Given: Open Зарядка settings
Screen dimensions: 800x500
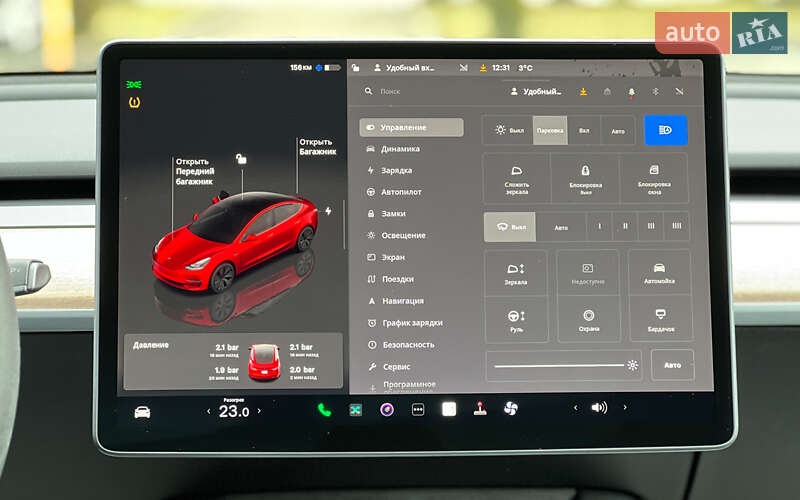Looking at the screenshot, I should point(389,170).
